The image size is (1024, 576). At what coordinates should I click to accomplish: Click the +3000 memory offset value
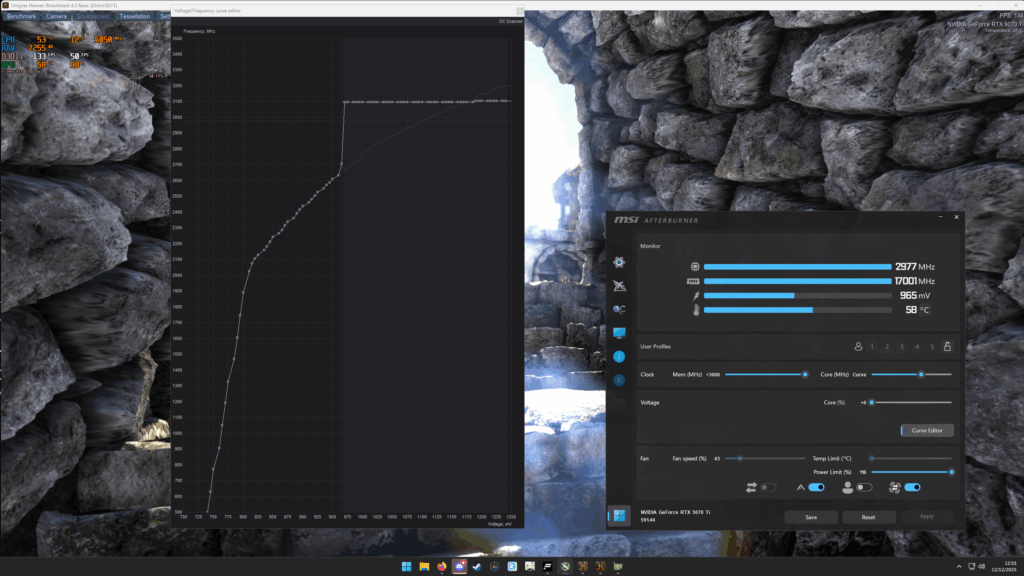point(713,375)
